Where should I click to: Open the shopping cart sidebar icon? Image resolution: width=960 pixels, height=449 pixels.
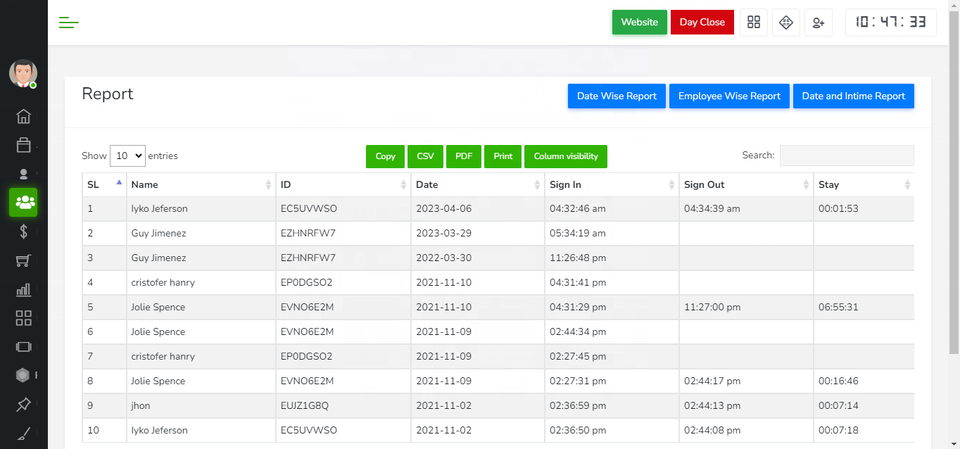coord(24,261)
